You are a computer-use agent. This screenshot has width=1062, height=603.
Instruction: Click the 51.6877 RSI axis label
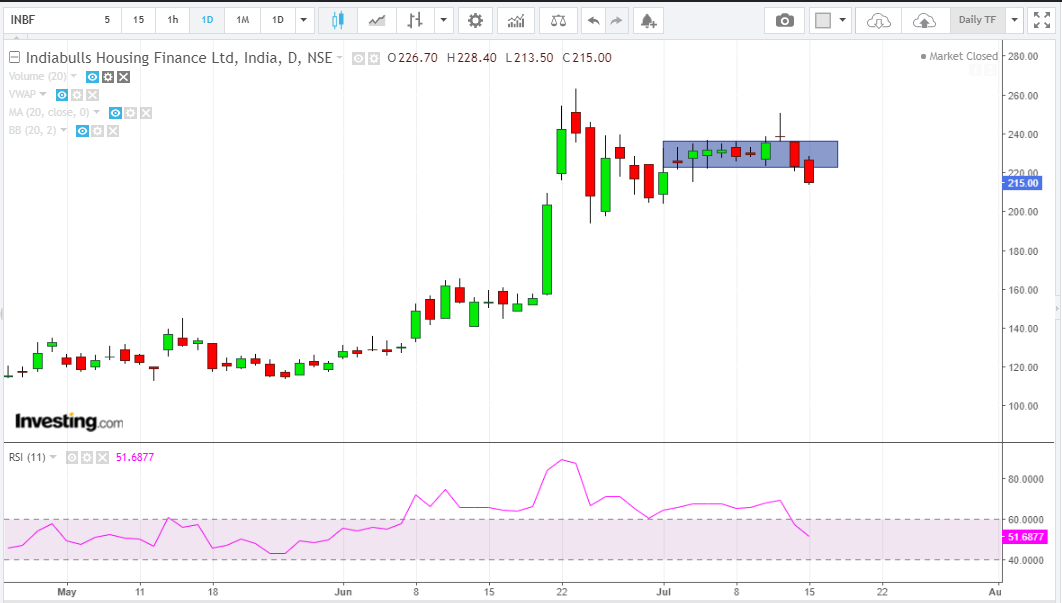pos(1025,537)
